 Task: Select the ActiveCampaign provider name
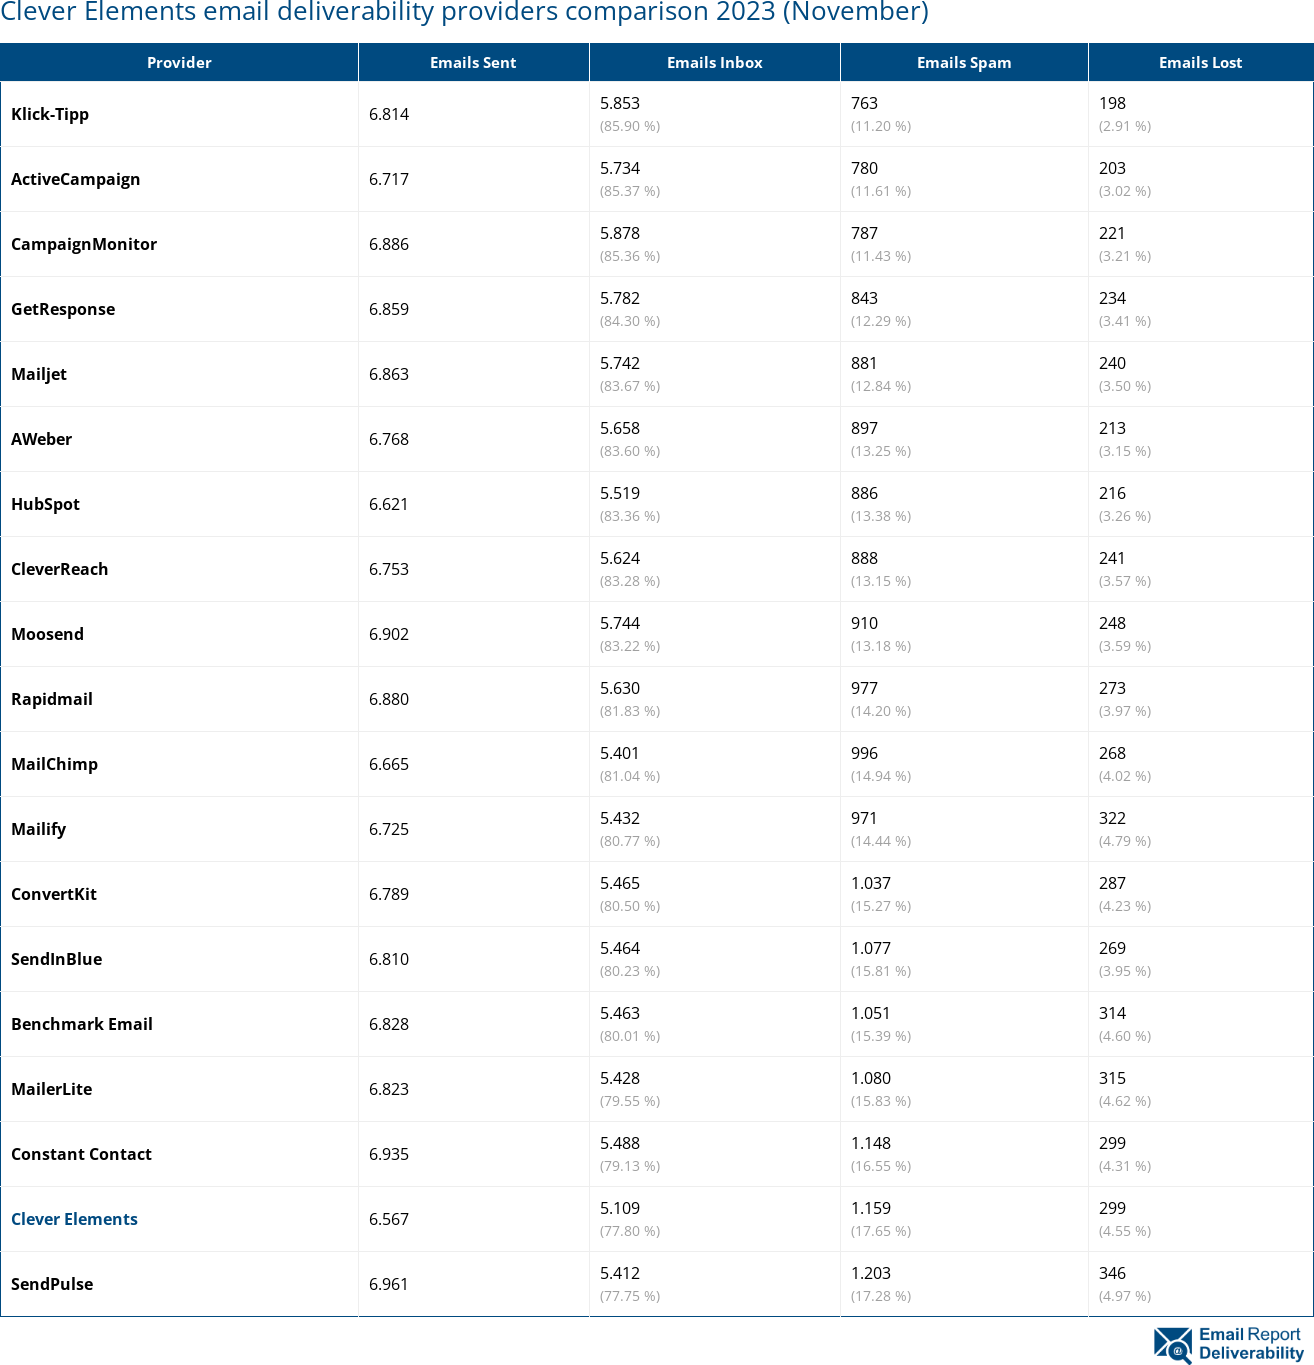pyautogui.click(x=76, y=179)
